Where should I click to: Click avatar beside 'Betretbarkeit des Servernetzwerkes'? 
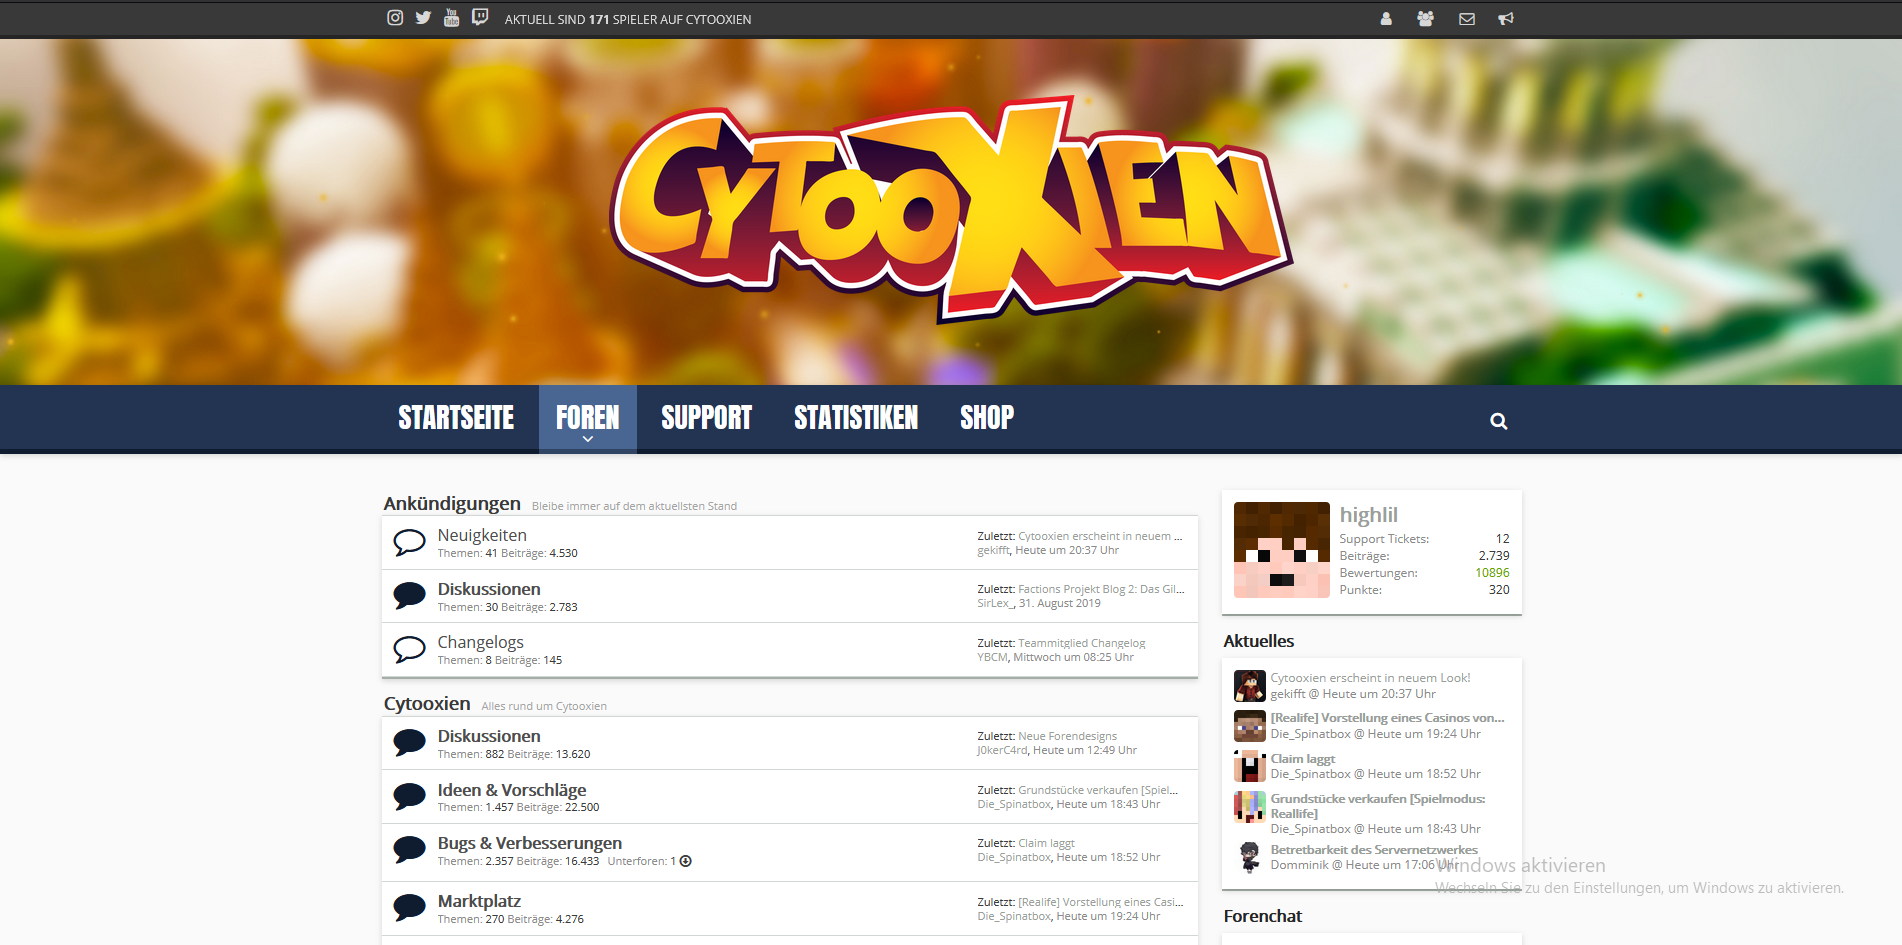pyautogui.click(x=1250, y=857)
